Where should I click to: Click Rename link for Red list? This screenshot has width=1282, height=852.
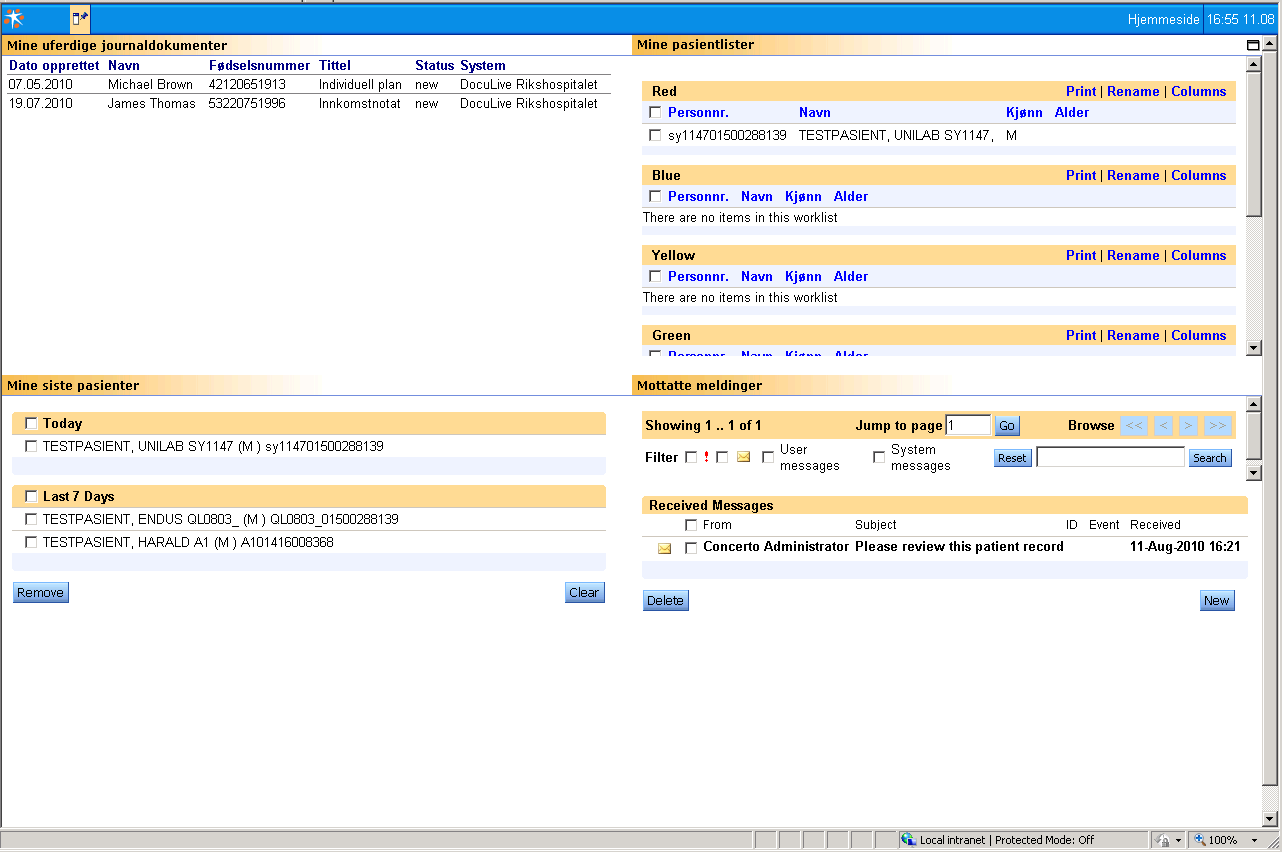point(1133,91)
